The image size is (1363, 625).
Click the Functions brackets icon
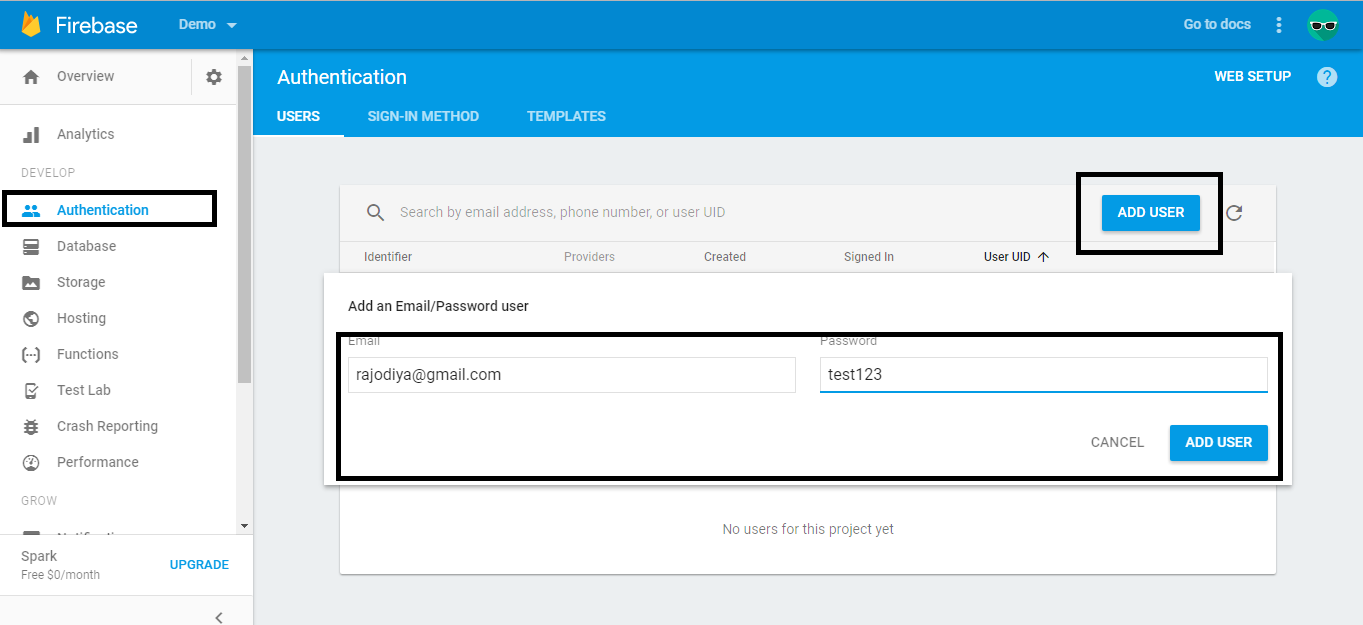[31, 354]
